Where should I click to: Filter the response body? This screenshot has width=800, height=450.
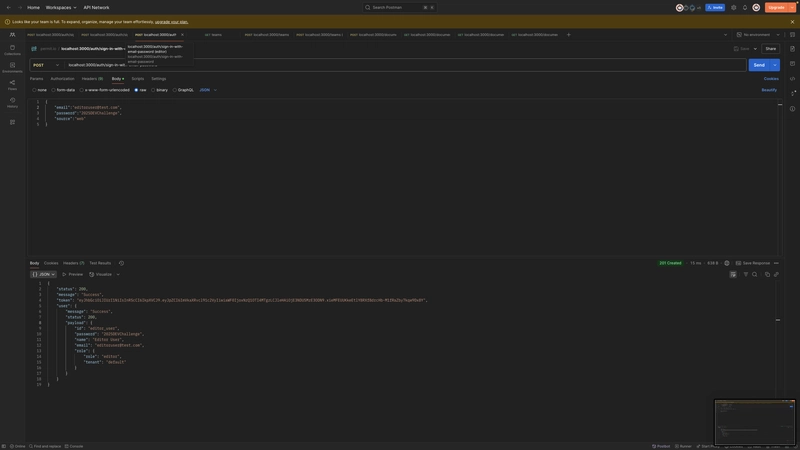[x=746, y=274]
